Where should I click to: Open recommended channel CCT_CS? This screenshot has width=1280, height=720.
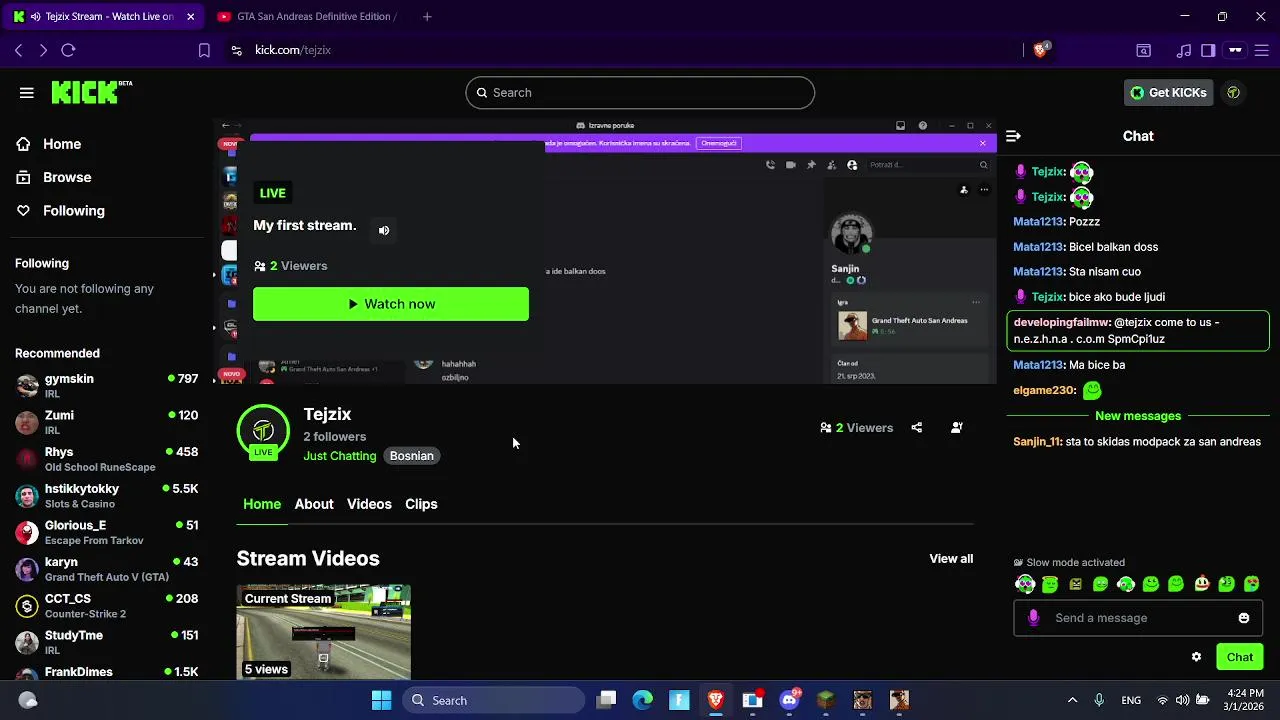point(107,606)
